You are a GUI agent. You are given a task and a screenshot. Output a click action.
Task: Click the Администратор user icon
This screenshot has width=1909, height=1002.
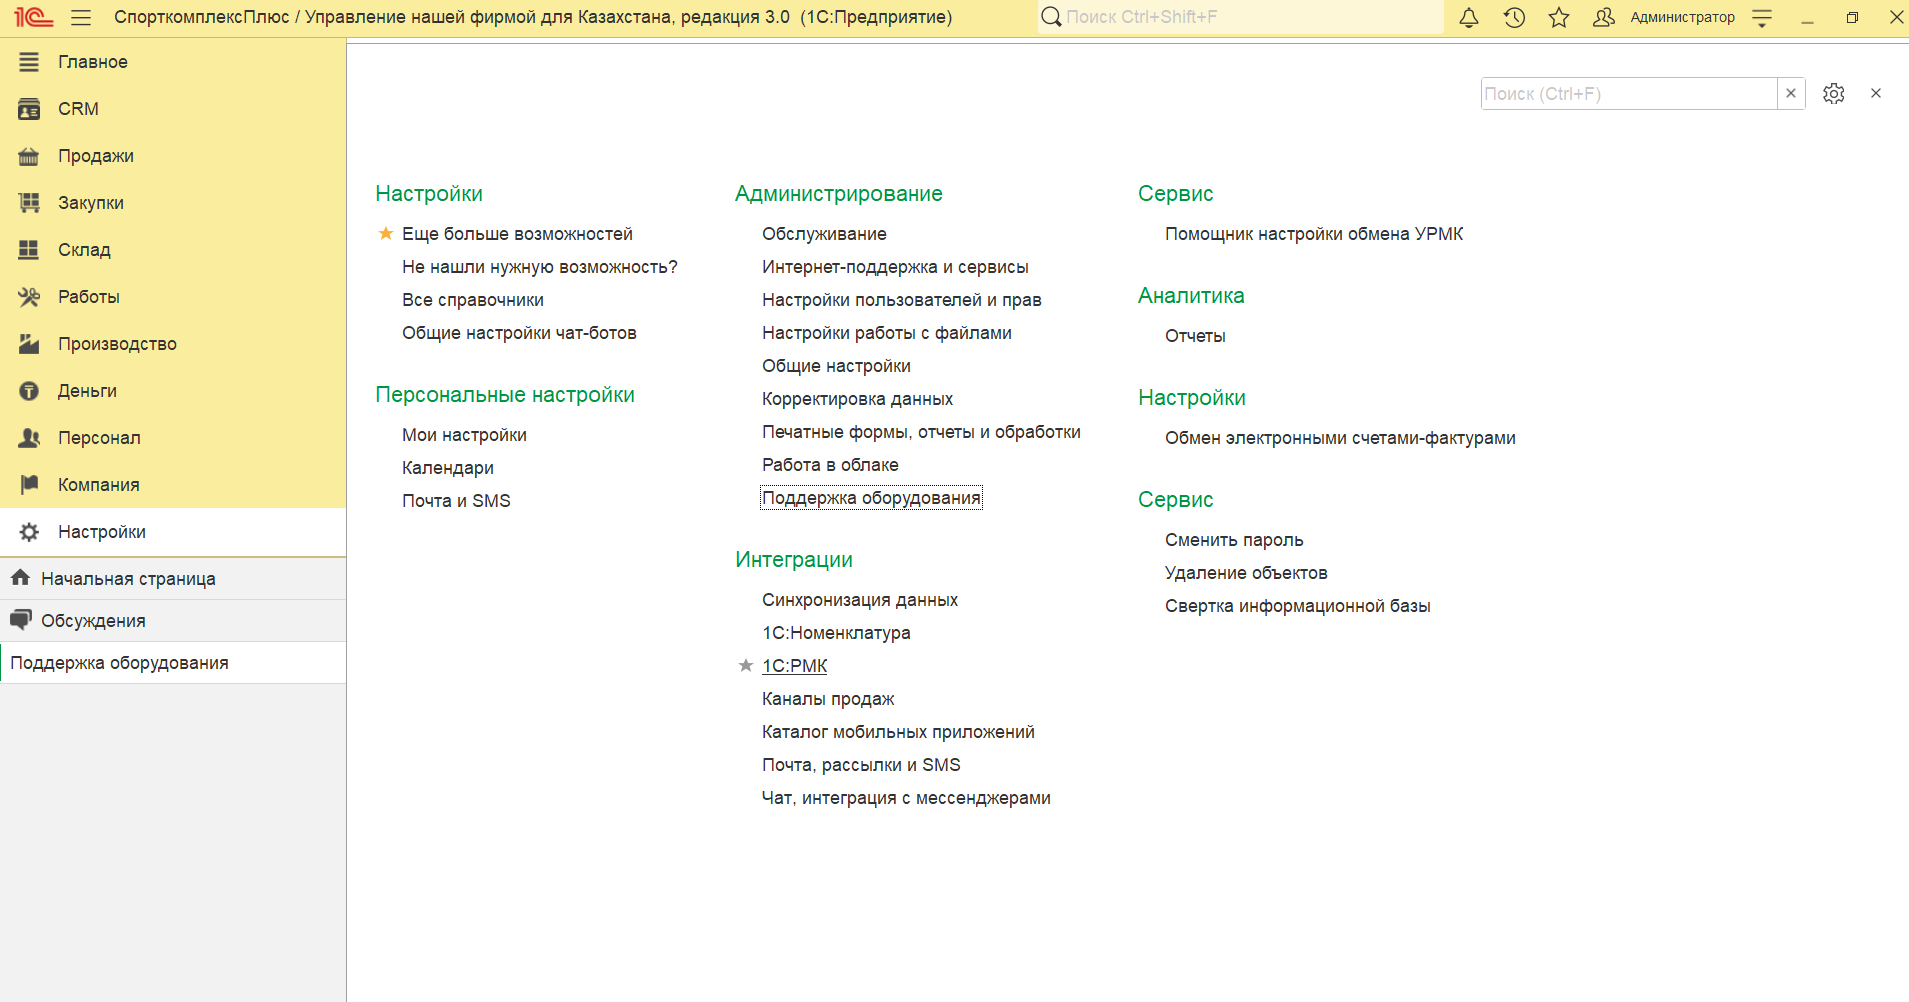(1603, 17)
